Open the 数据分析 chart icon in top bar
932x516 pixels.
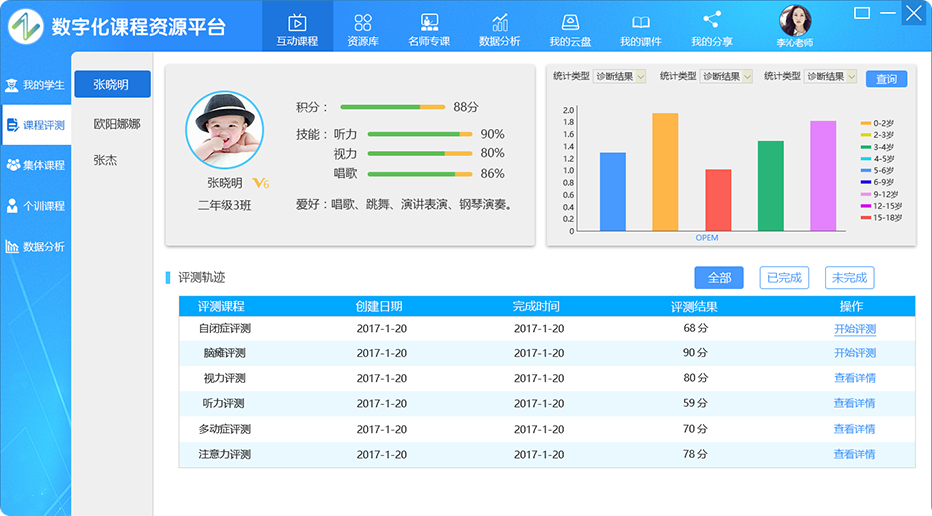(499, 23)
